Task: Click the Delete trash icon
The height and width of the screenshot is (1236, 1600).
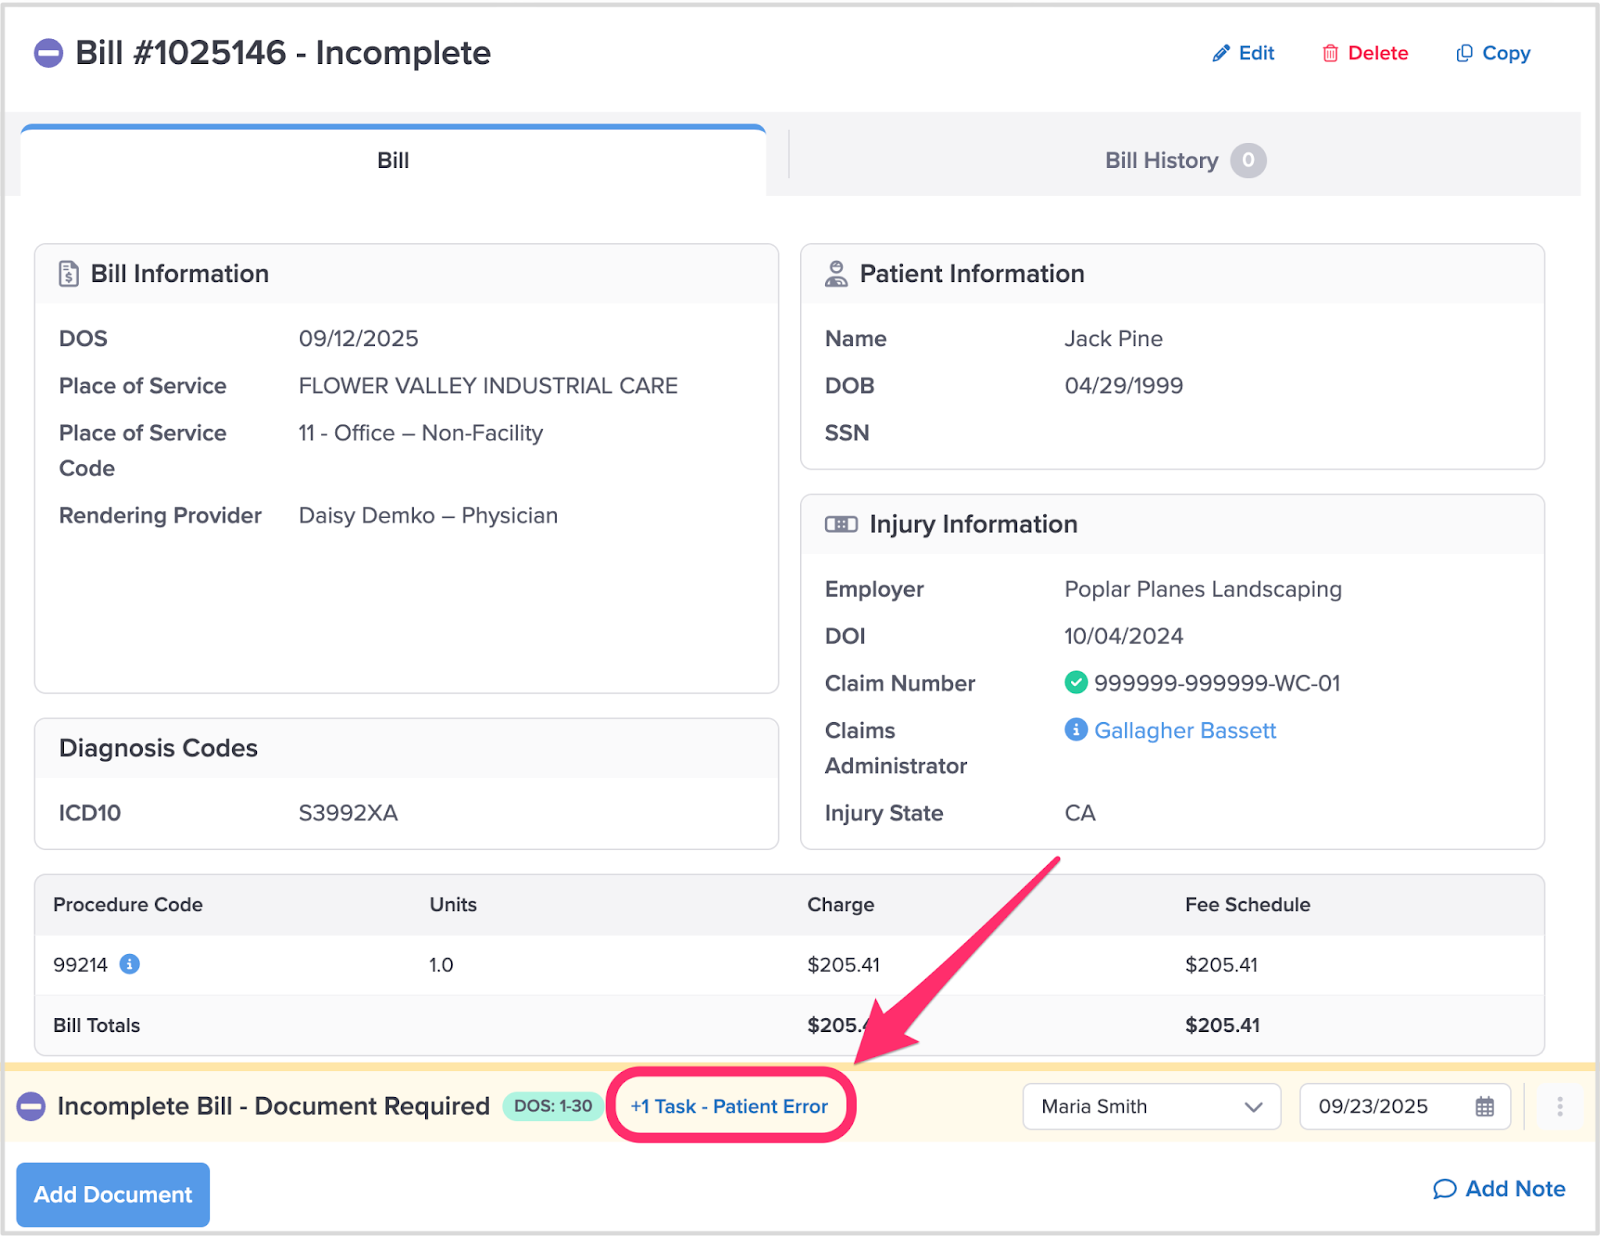Action: 1330,54
